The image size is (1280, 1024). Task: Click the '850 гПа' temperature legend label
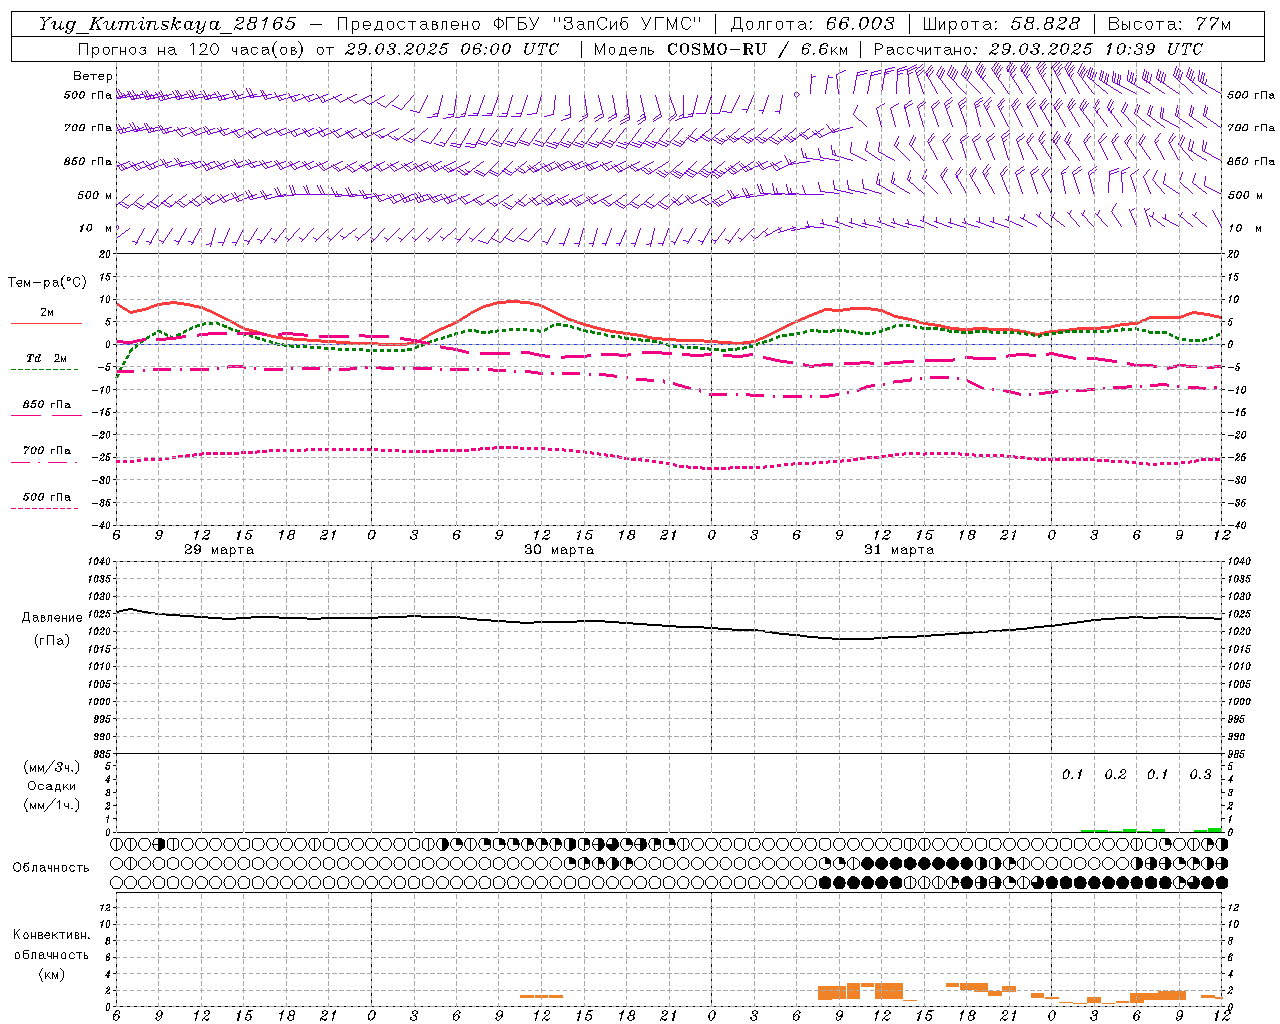47,405
